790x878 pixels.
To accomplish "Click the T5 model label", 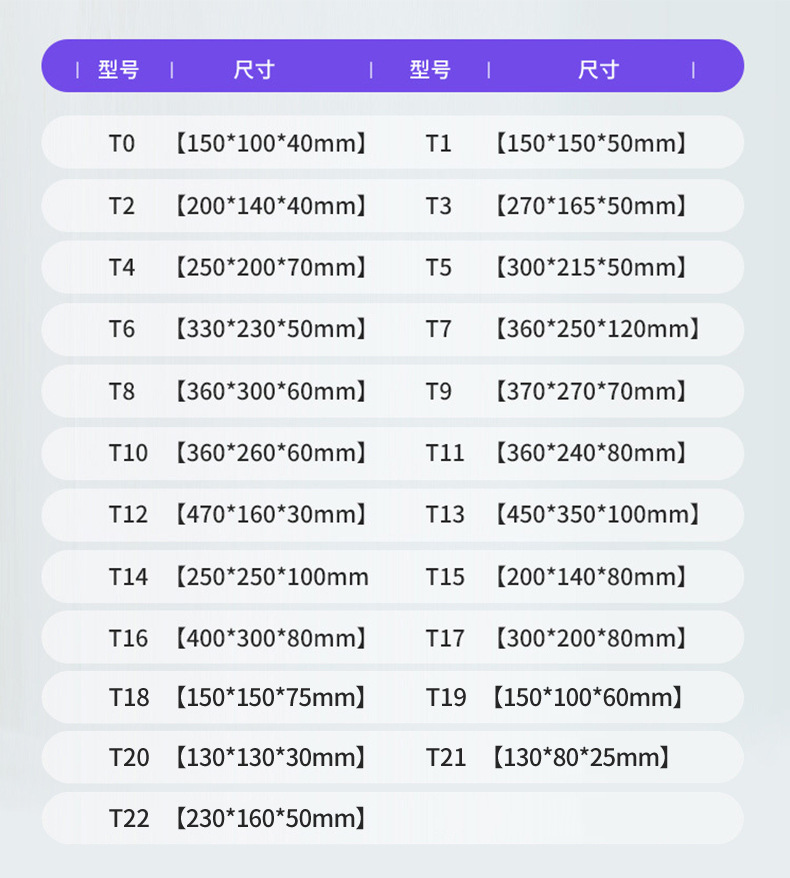I will tap(438, 268).
